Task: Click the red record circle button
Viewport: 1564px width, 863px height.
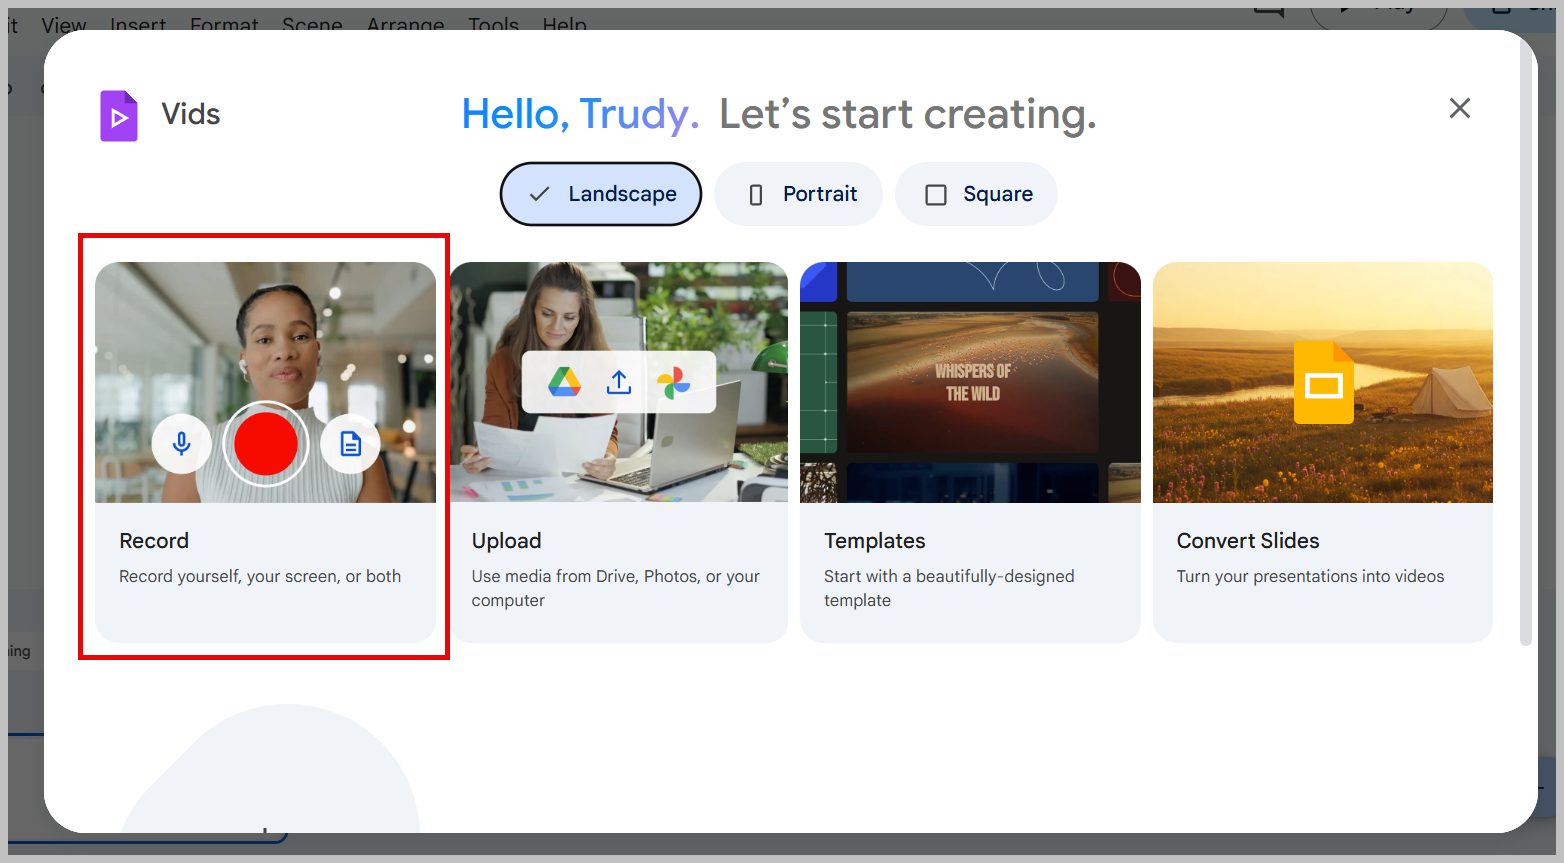Action: click(x=266, y=443)
